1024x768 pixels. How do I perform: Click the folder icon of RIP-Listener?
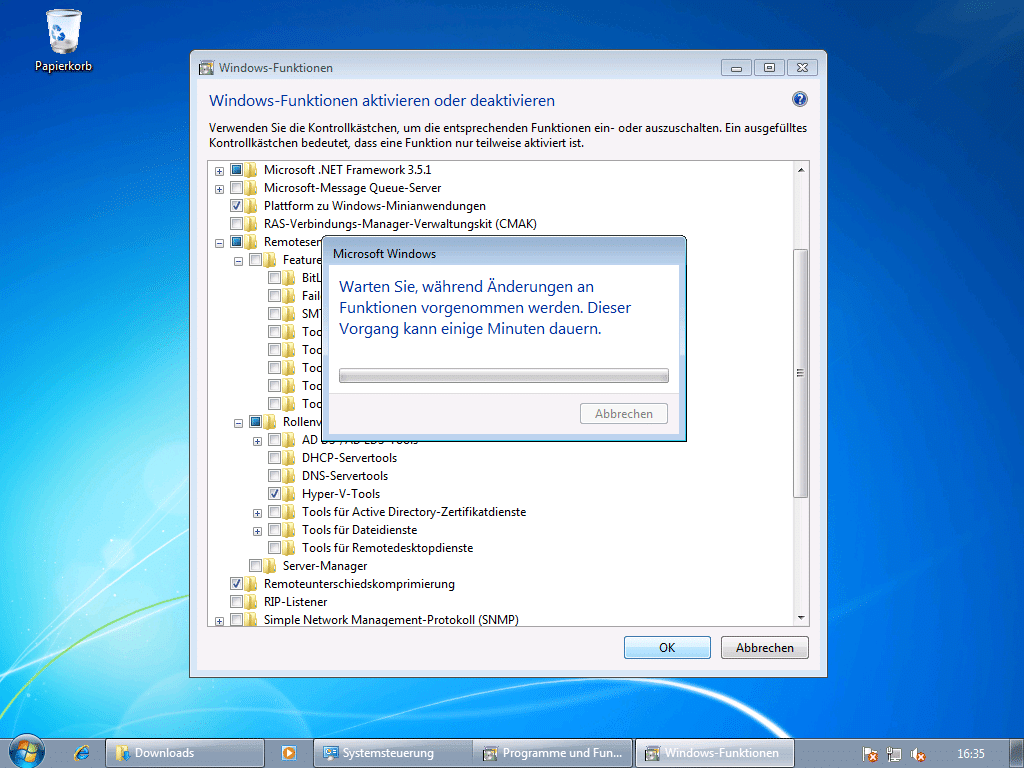pyautogui.click(x=251, y=601)
